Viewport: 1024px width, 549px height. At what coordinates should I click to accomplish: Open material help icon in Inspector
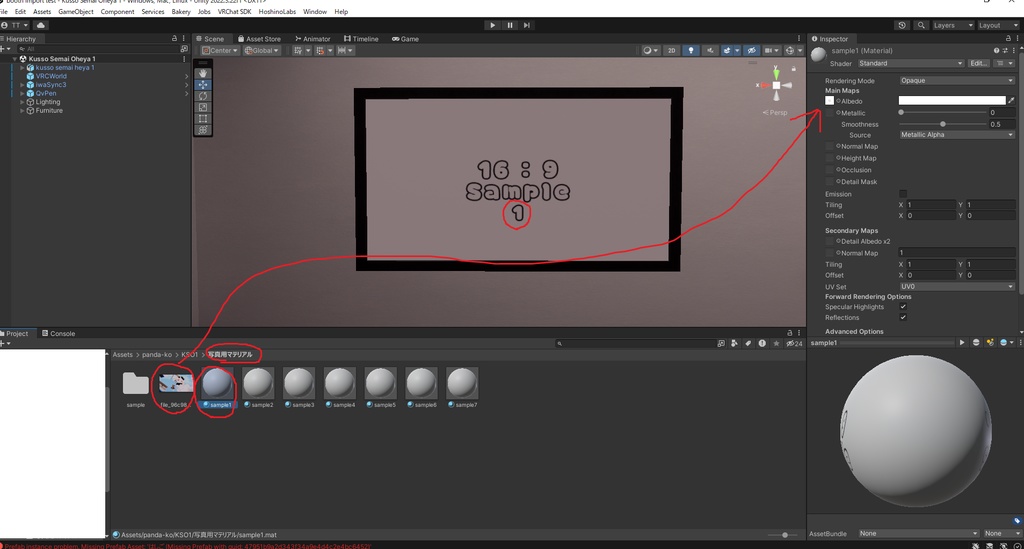coord(997,50)
